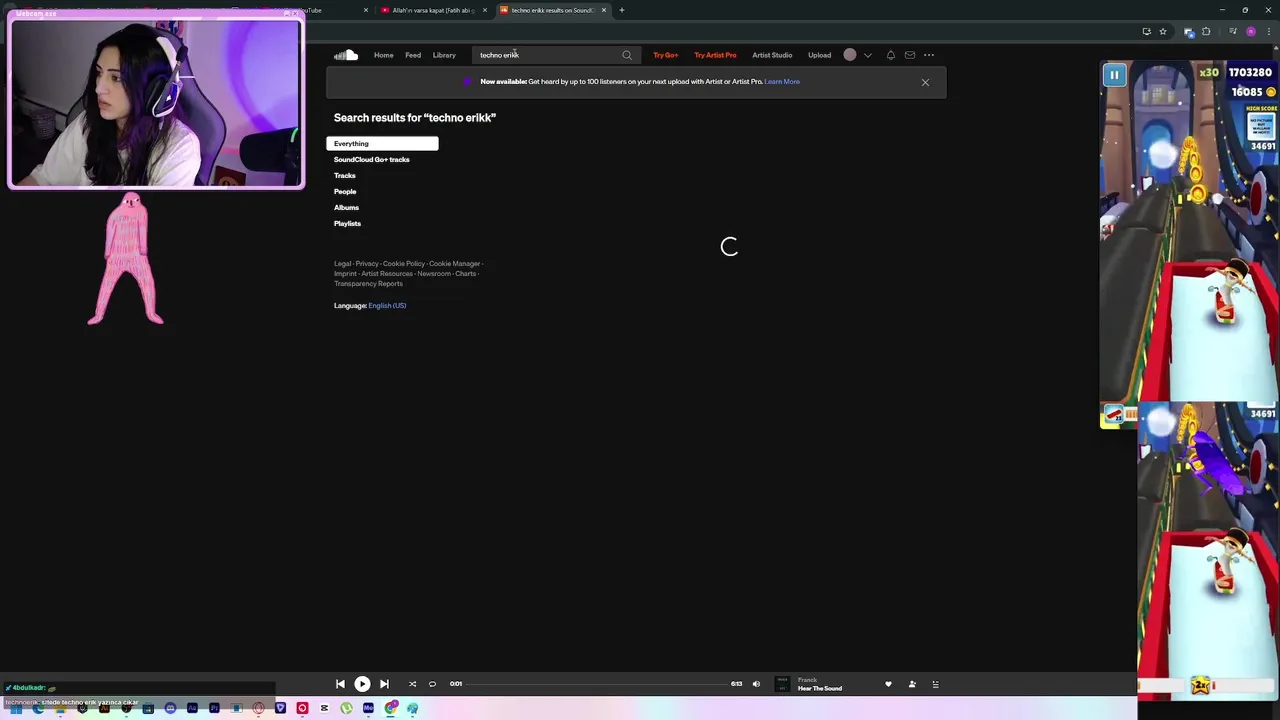Bookmark this page with star icon
This screenshot has width=1280, height=720.
pos(1163,32)
